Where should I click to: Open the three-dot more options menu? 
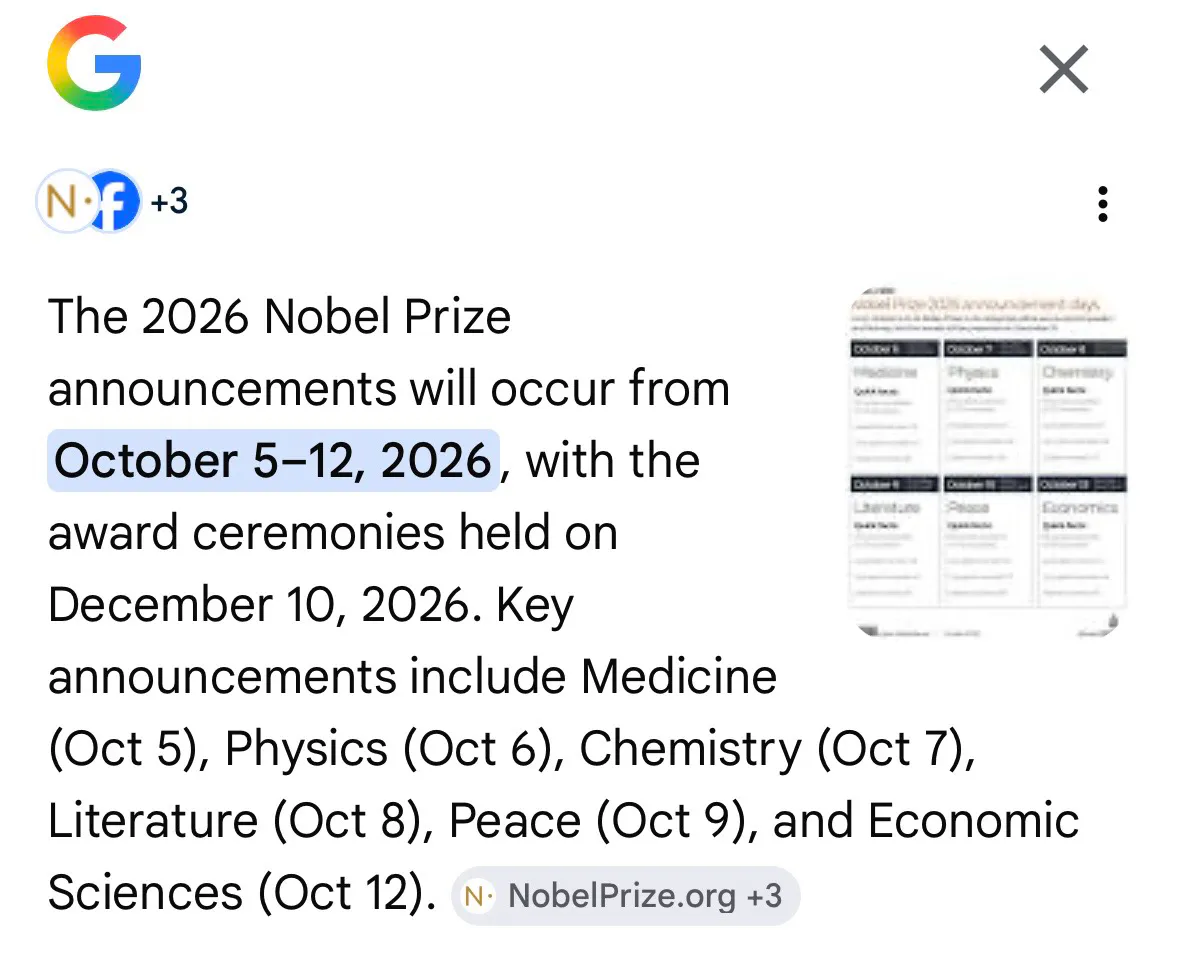(x=1102, y=203)
